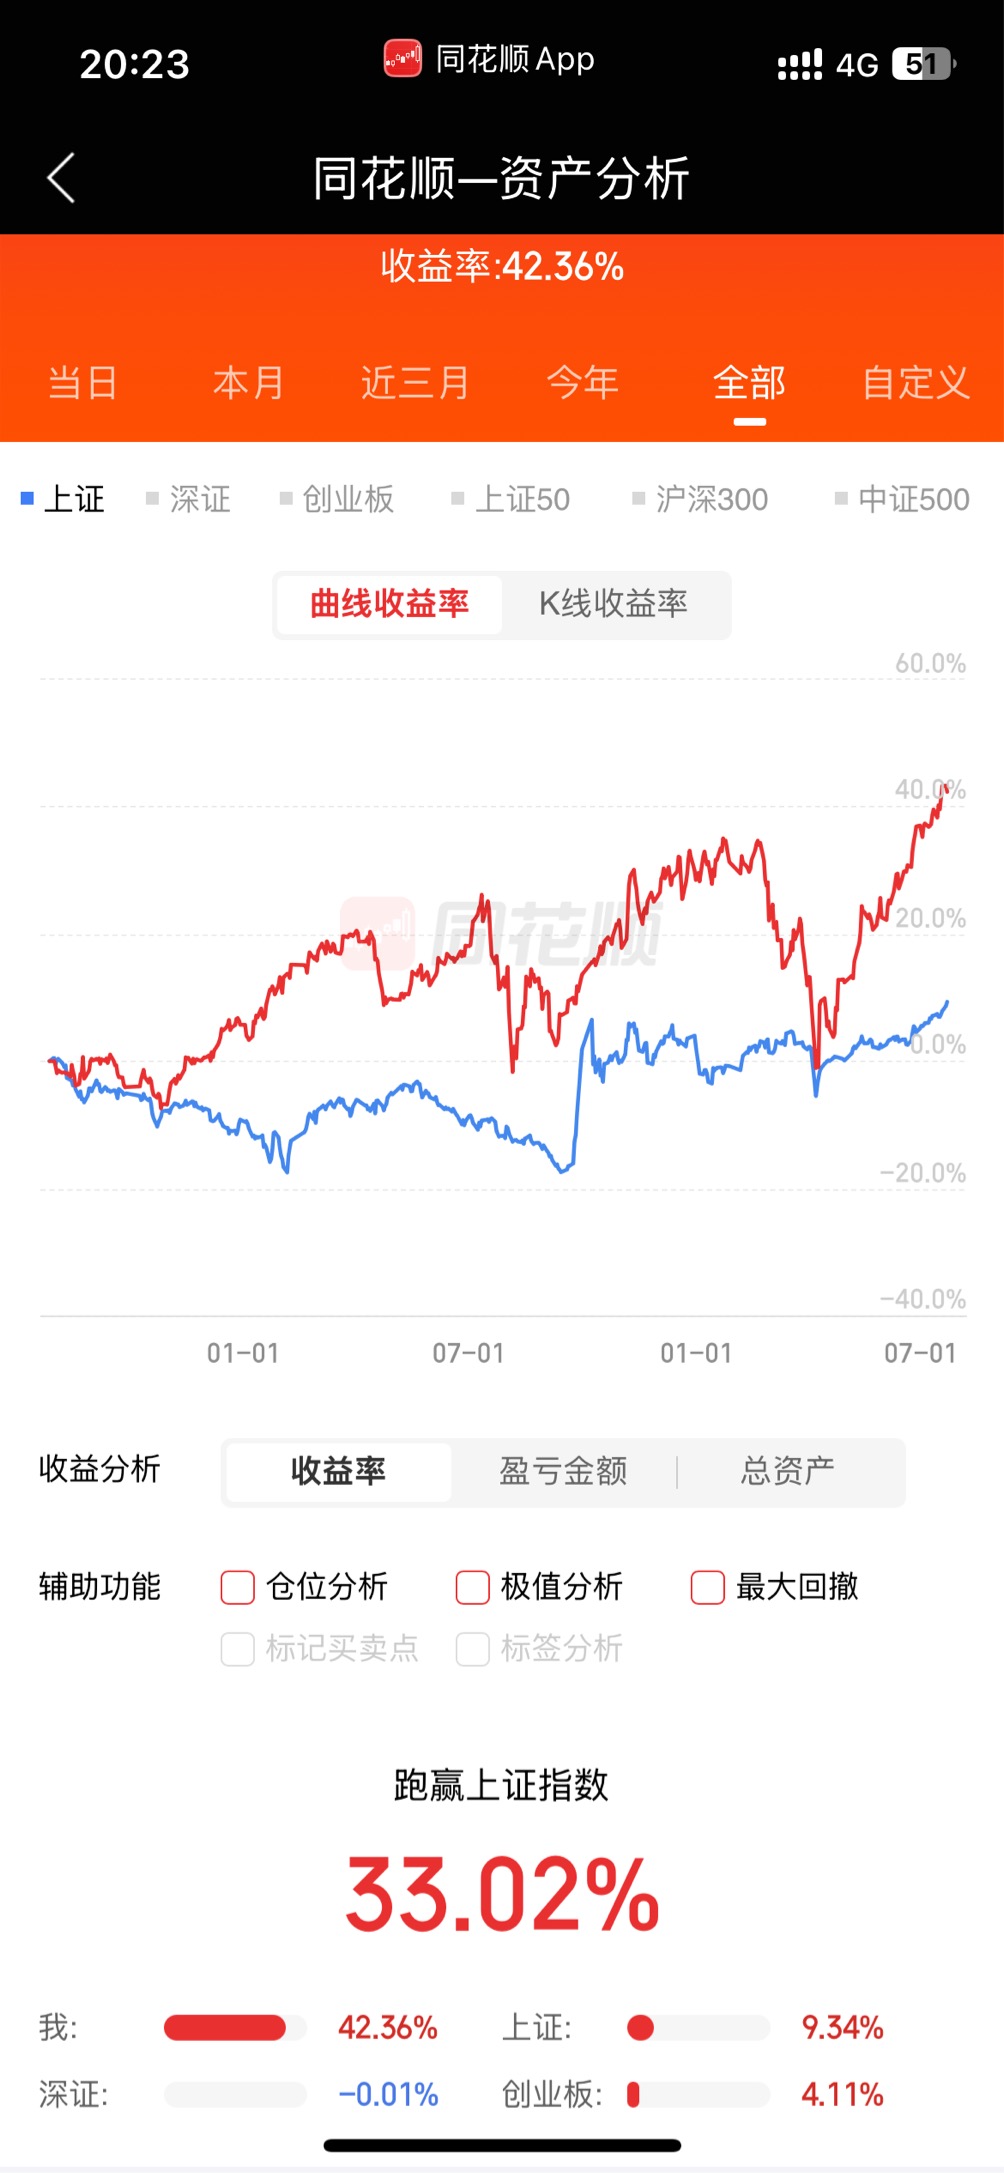Tap the 同花顺 App logo icon
Screen dimensions: 1004x2173
(403, 59)
